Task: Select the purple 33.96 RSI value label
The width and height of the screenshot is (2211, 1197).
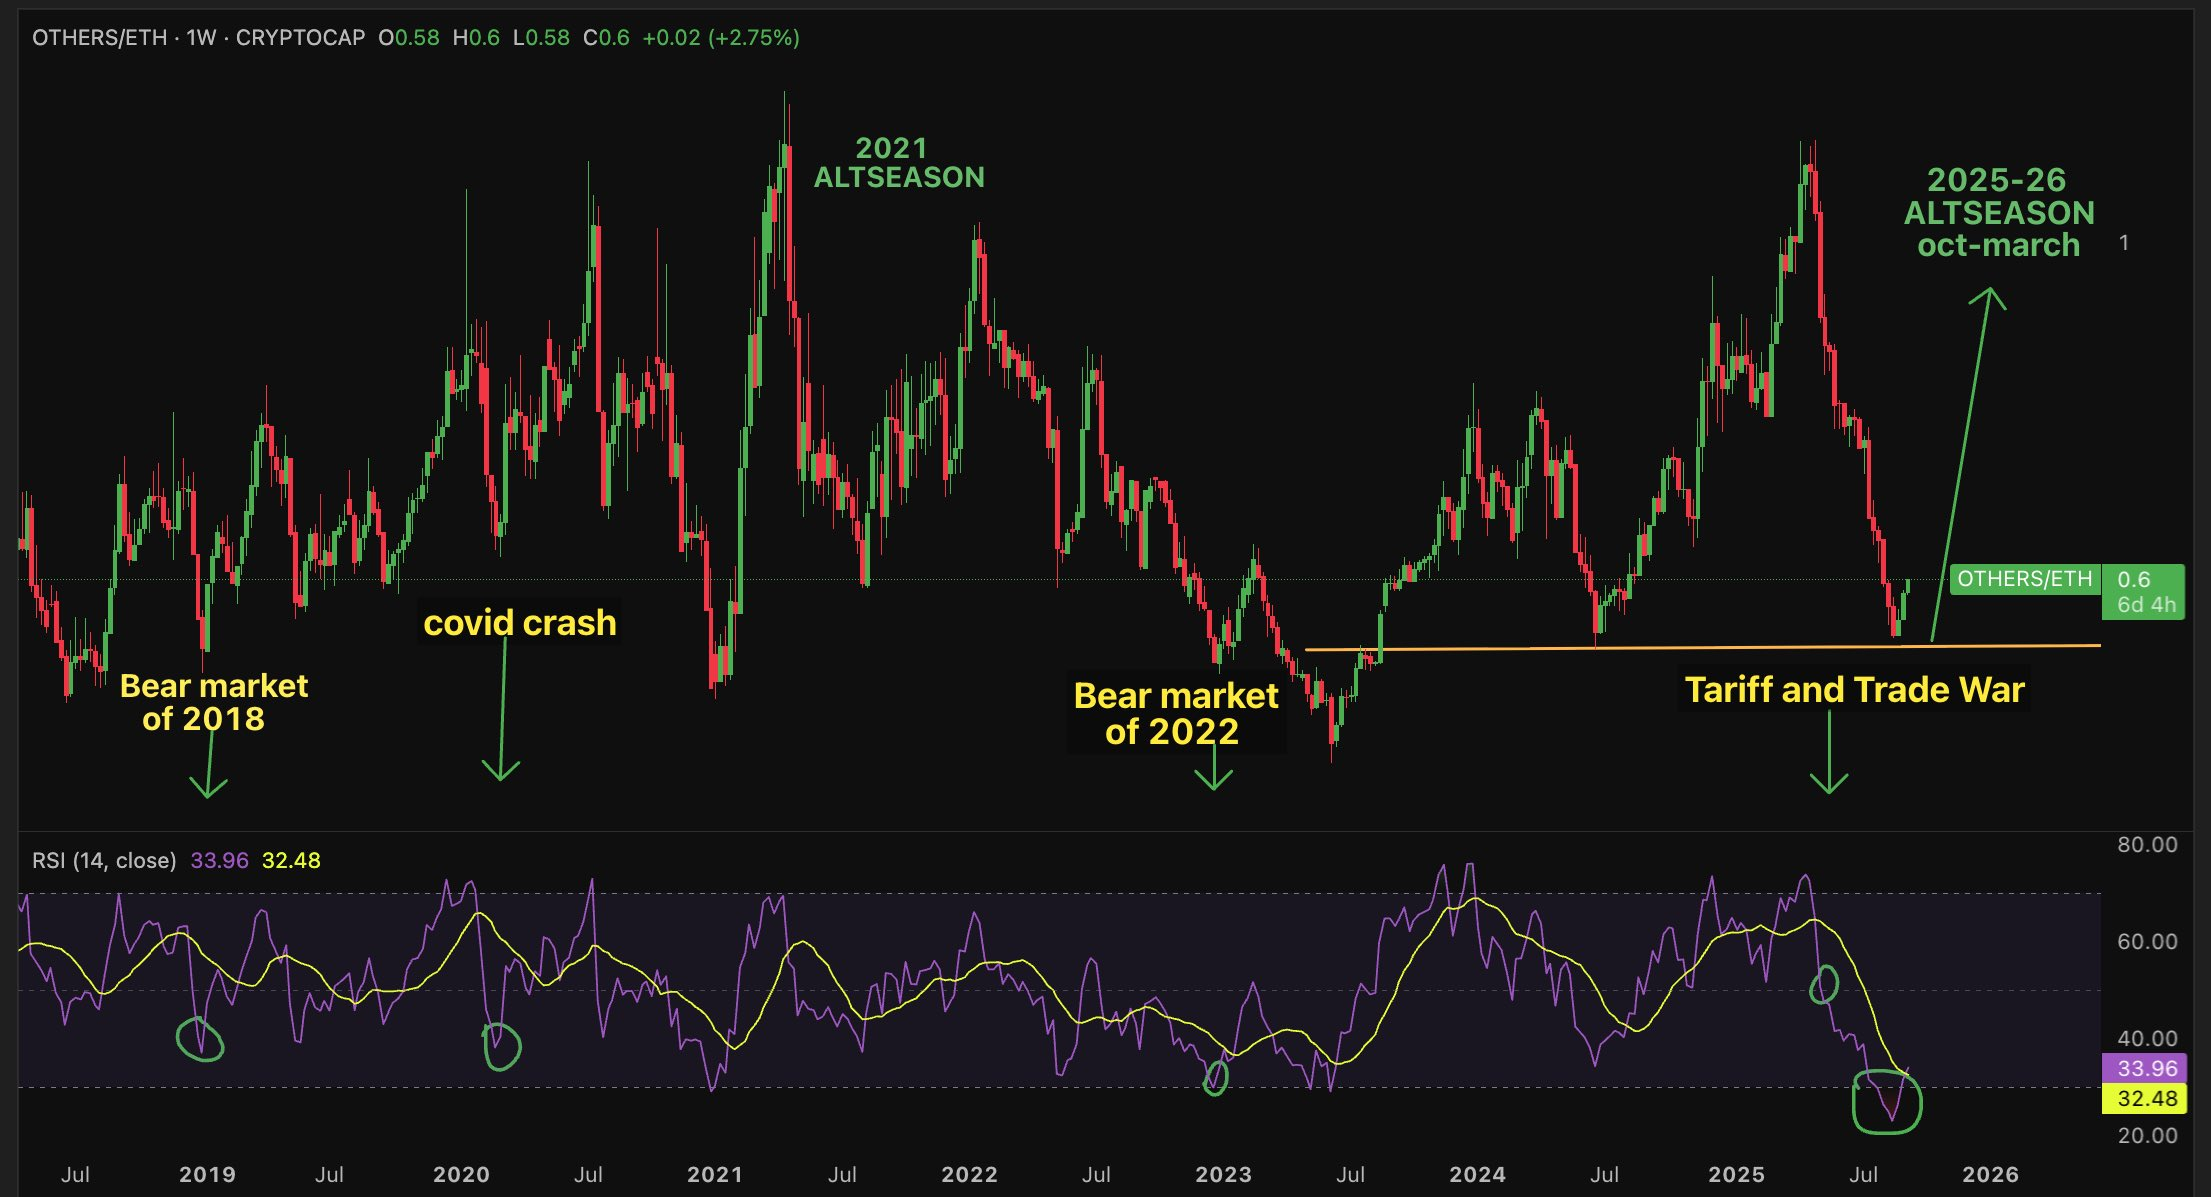Action: coord(2146,1068)
